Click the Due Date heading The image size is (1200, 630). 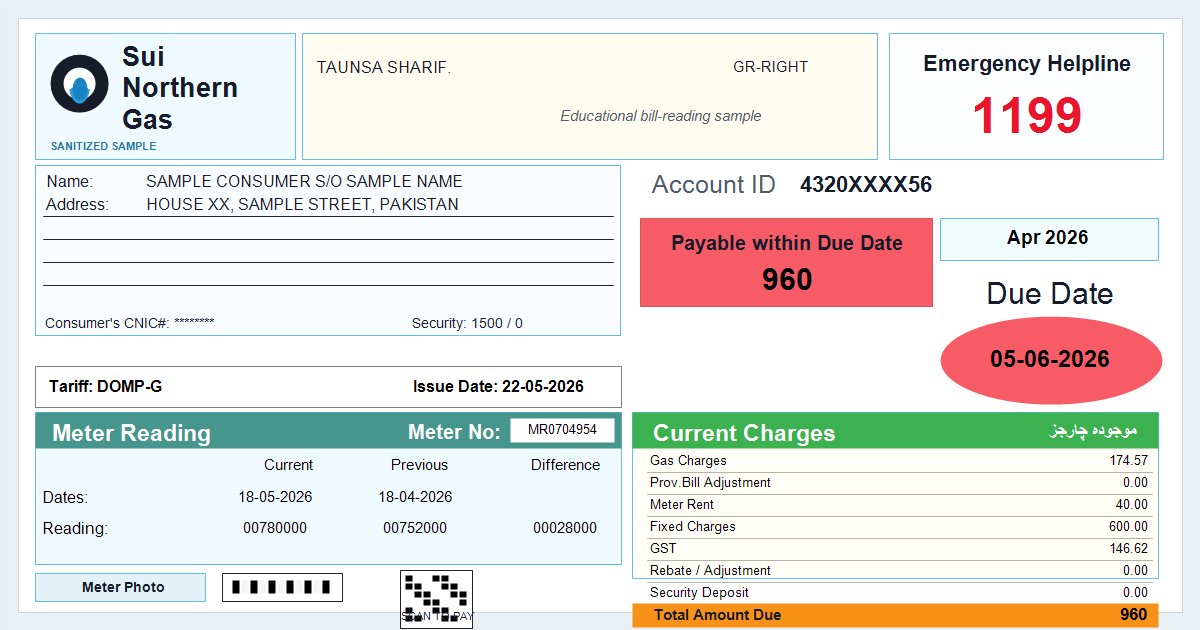pyautogui.click(x=1049, y=294)
